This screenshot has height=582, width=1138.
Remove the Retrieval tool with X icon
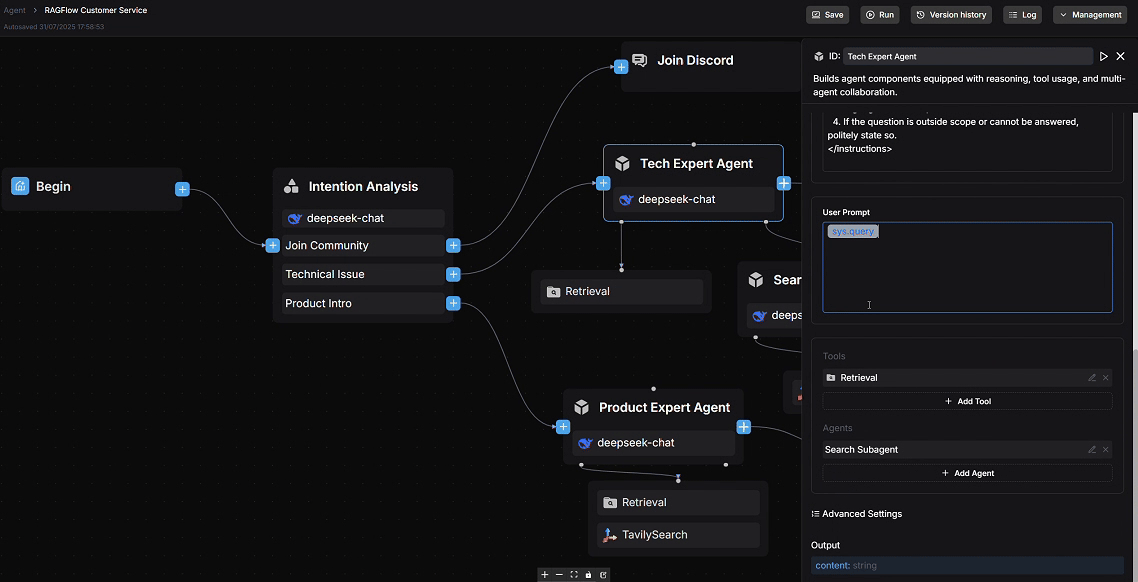(1105, 377)
